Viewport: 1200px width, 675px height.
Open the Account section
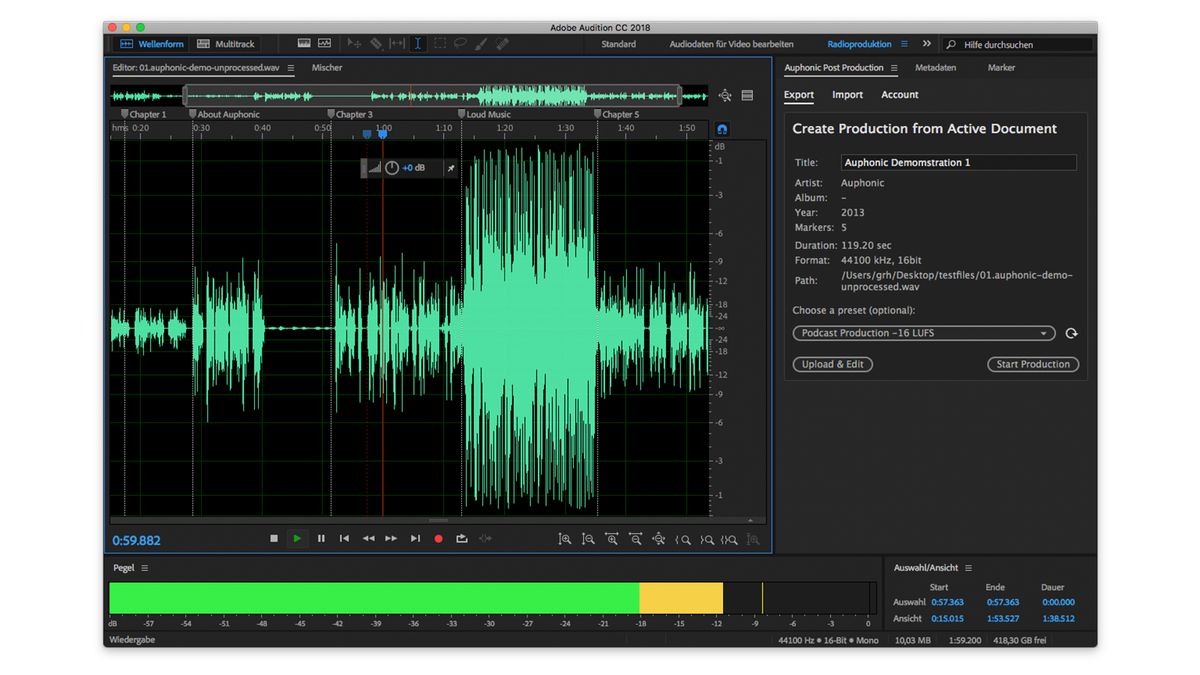pos(900,95)
